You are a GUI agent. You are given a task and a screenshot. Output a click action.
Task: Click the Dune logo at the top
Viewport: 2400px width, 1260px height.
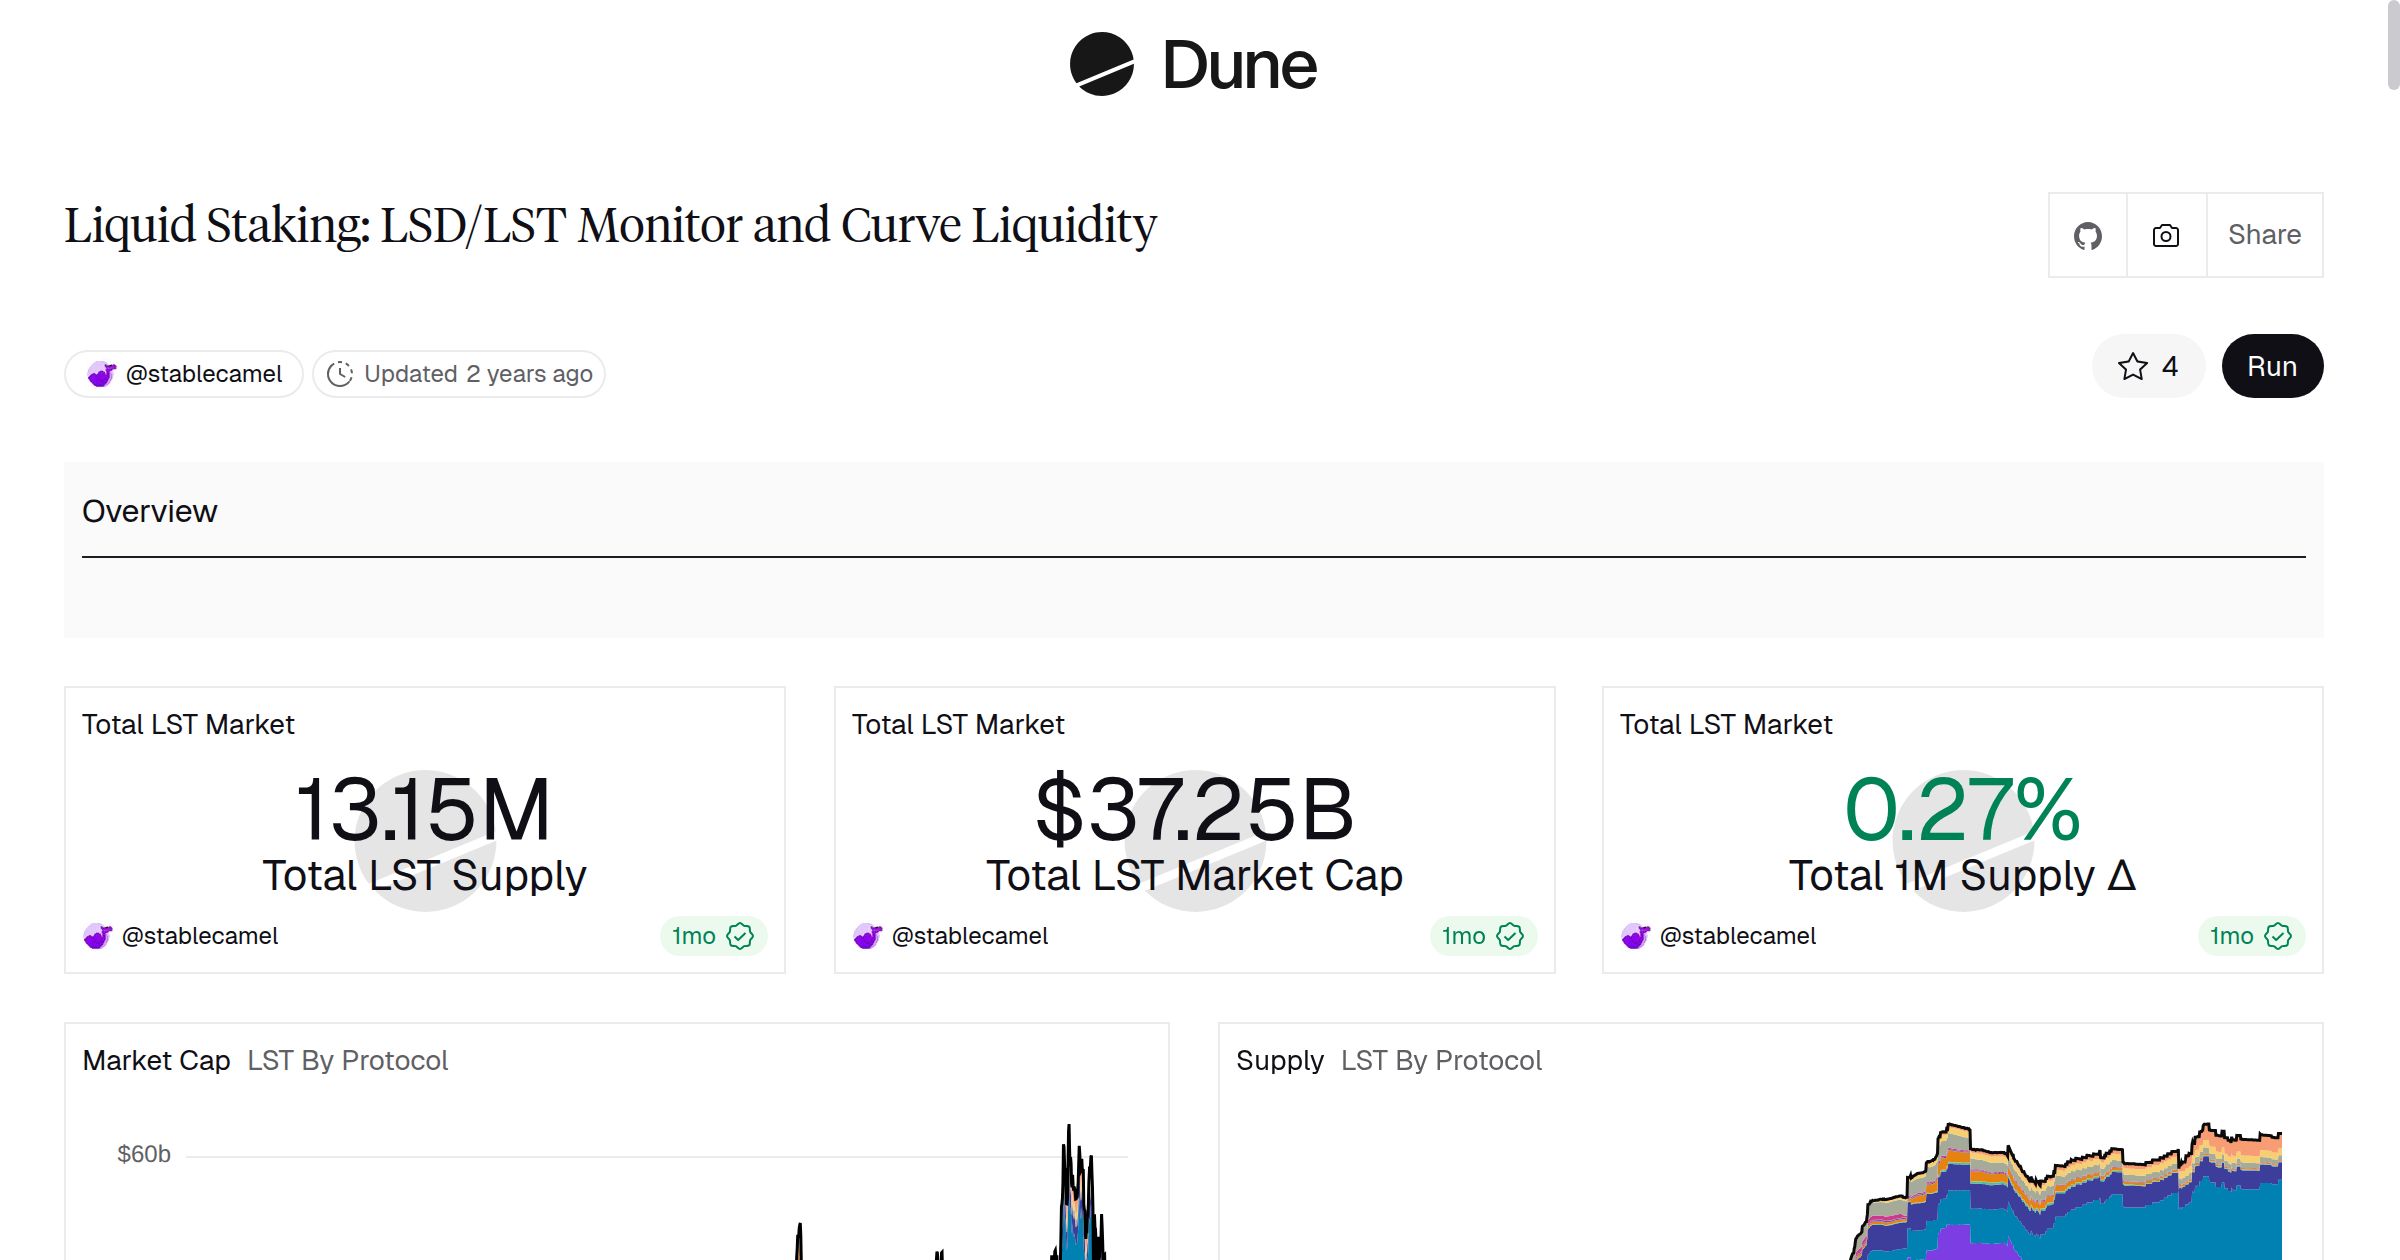pos(1192,66)
